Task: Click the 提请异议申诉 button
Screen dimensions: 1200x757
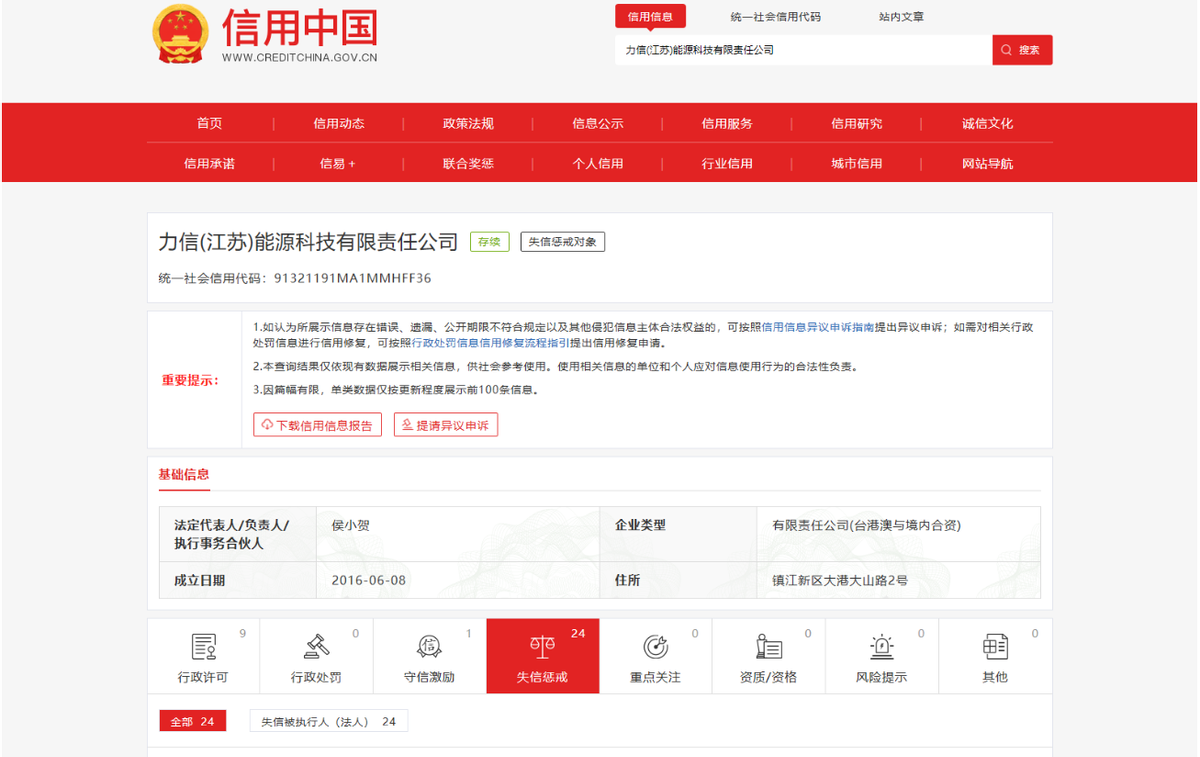Action: (445, 424)
